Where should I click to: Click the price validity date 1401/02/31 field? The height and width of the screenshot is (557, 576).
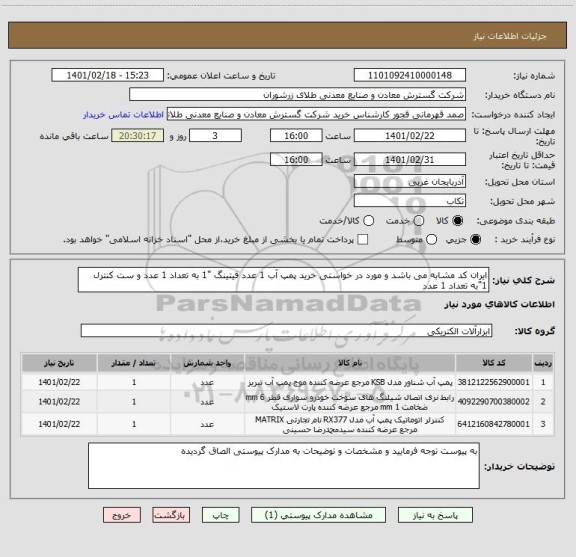[x=410, y=159]
